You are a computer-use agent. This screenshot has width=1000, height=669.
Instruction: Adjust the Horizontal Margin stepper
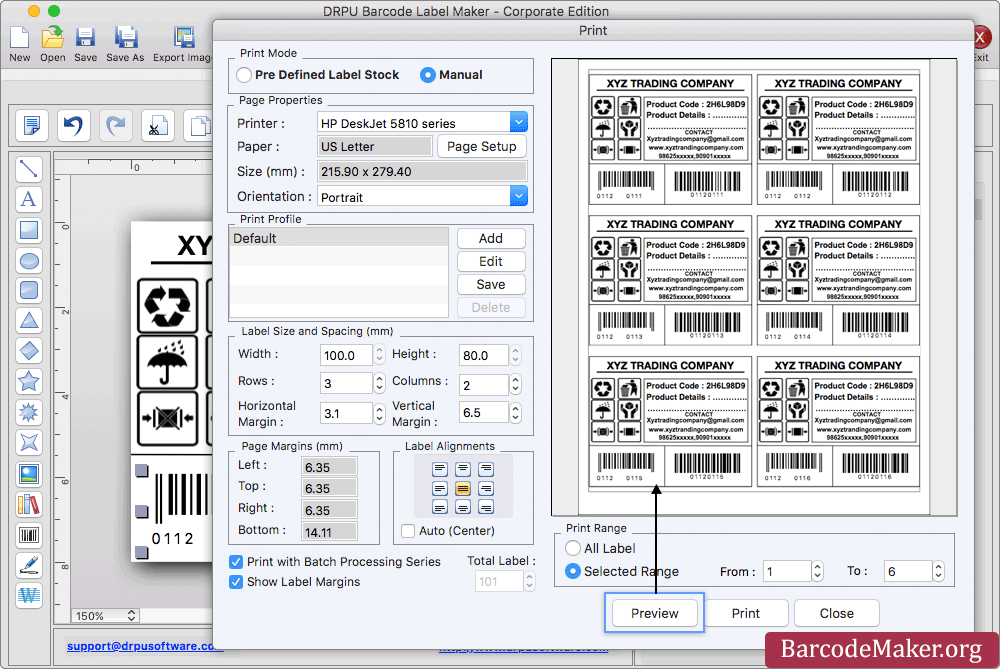[379, 413]
